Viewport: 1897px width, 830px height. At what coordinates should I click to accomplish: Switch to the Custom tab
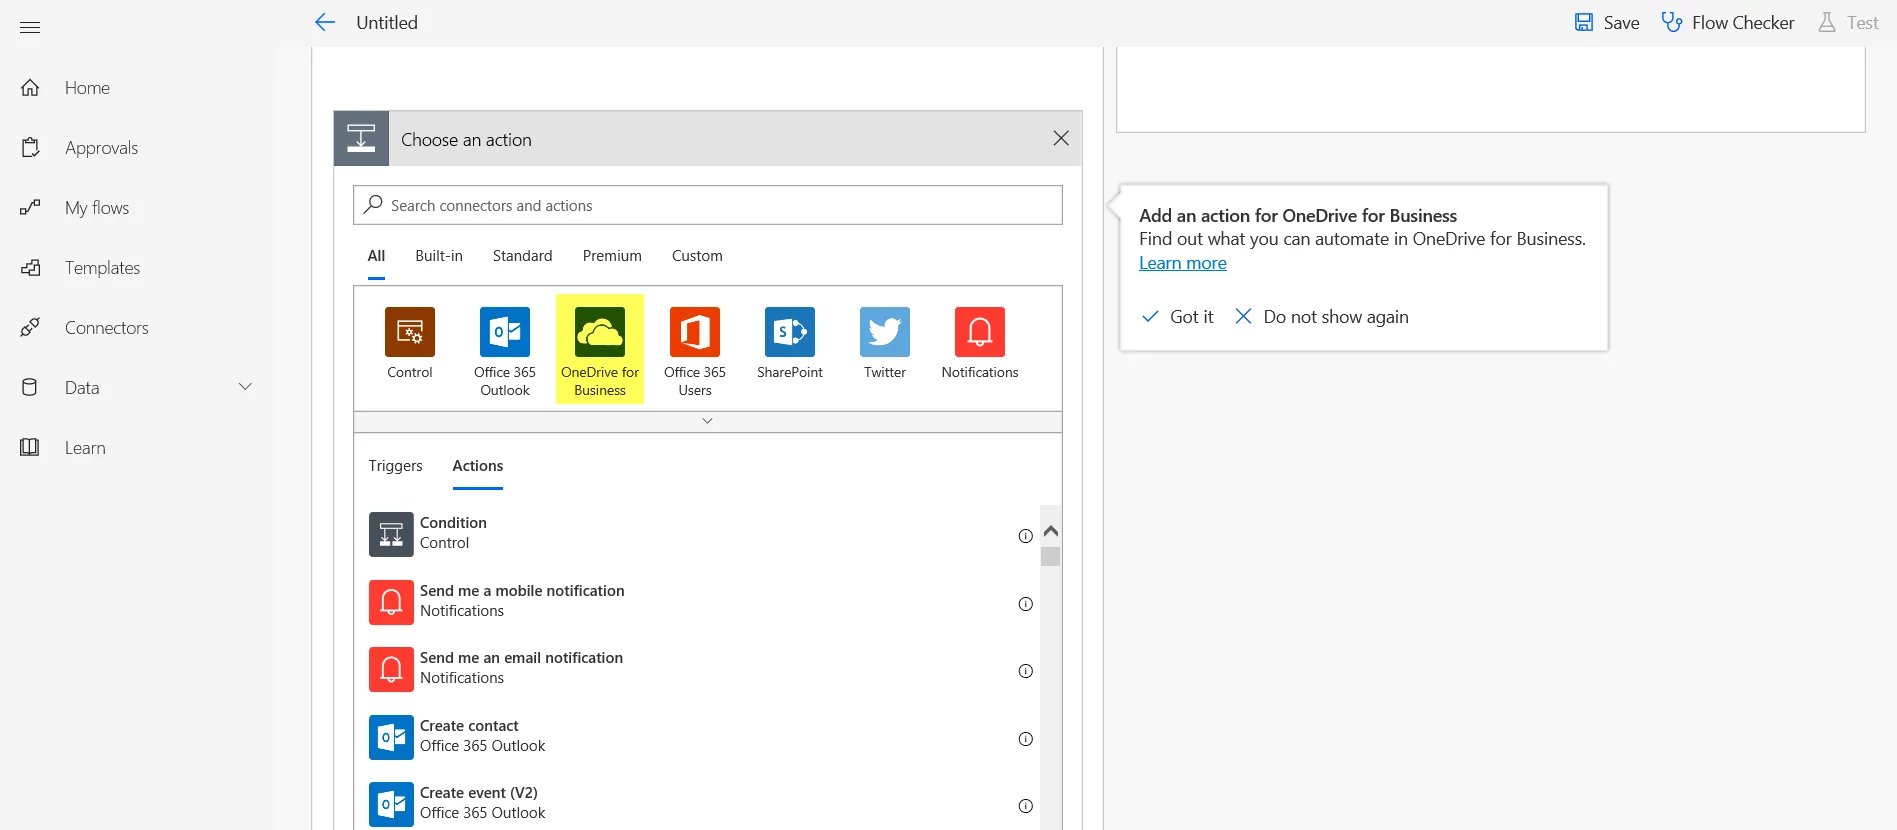(x=697, y=256)
